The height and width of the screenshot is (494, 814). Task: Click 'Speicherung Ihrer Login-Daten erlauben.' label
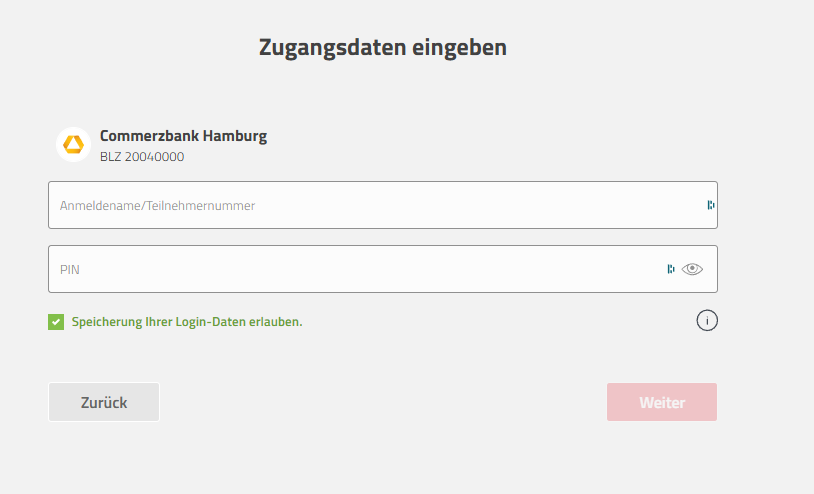[x=187, y=322]
